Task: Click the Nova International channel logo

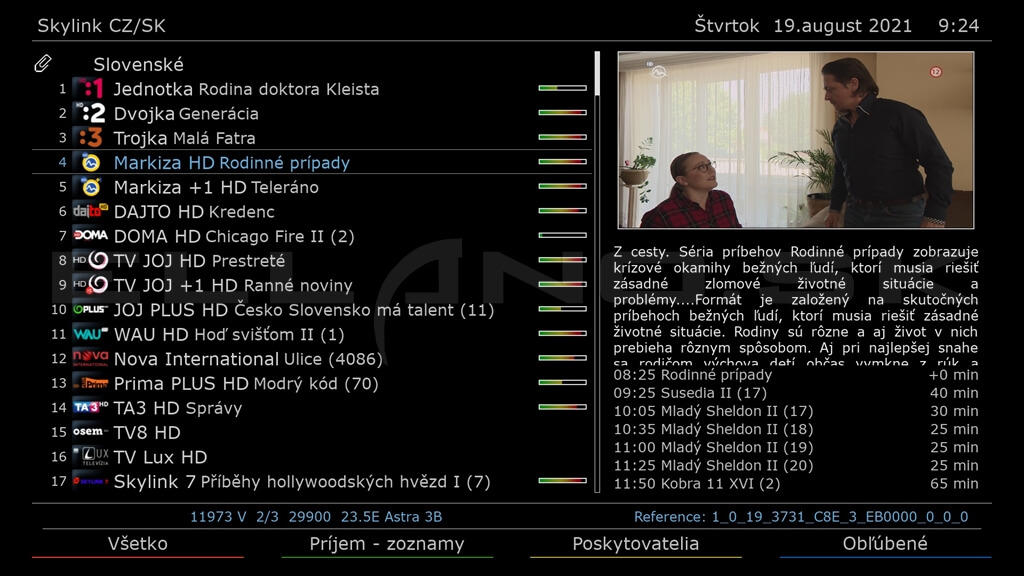Action: [90, 359]
